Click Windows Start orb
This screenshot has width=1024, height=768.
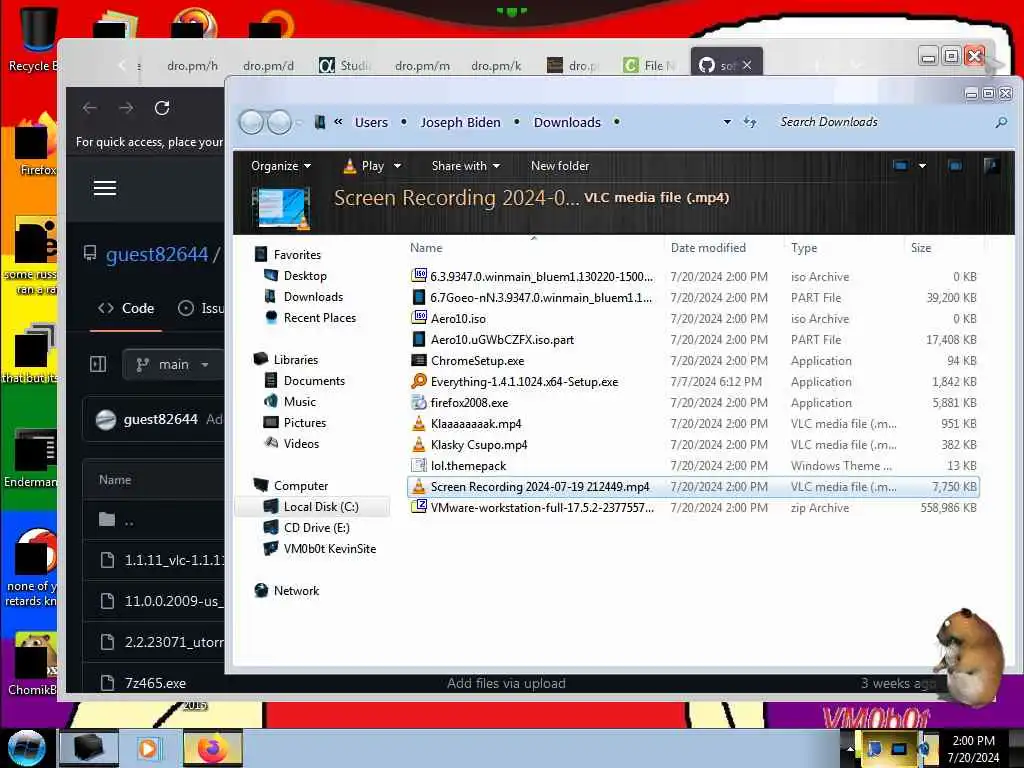pyautogui.click(x=27, y=748)
